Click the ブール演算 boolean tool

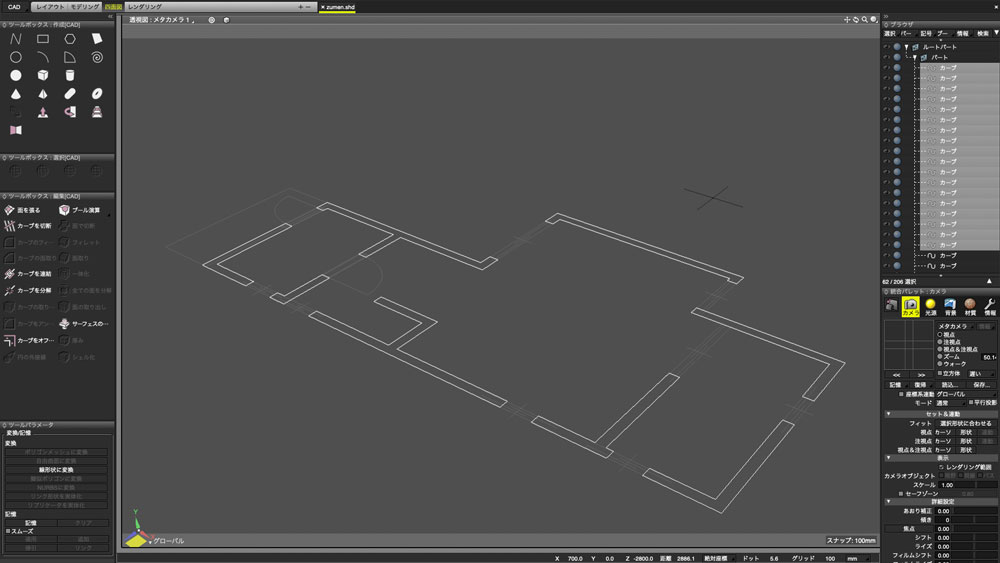click(80, 210)
